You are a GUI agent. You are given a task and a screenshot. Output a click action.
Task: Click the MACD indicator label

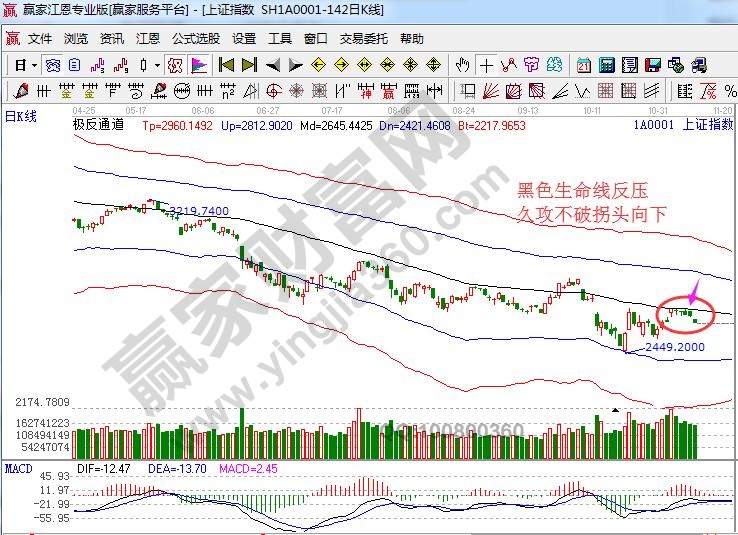point(18,468)
